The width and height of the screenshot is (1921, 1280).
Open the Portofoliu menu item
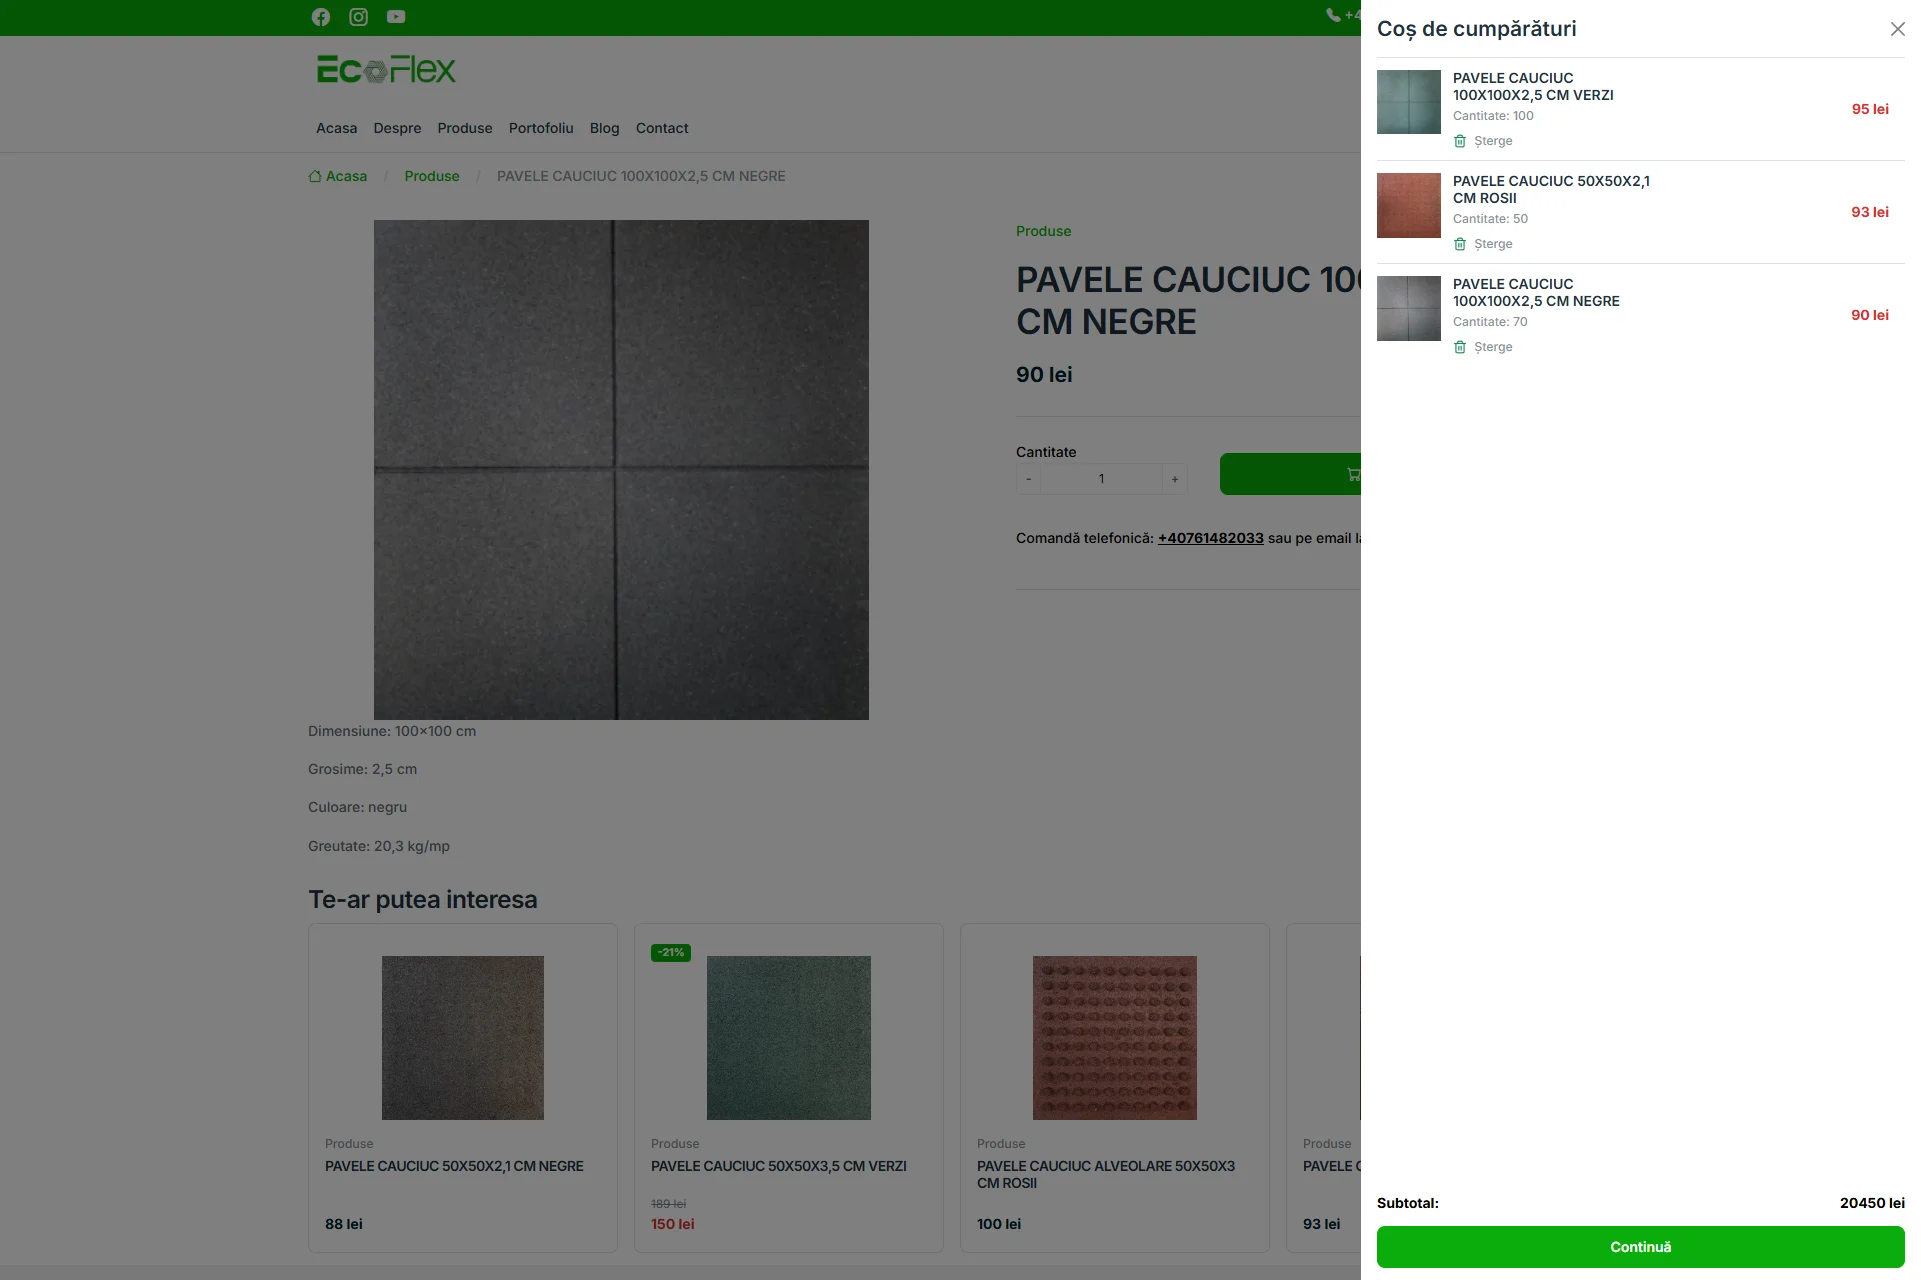[540, 128]
